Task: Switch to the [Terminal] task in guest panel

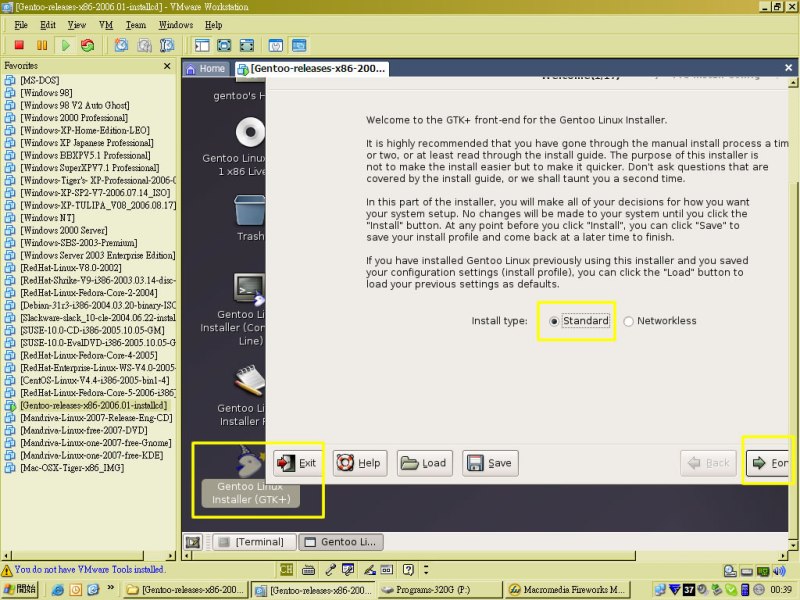Action: pyautogui.click(x=254, y=542)
